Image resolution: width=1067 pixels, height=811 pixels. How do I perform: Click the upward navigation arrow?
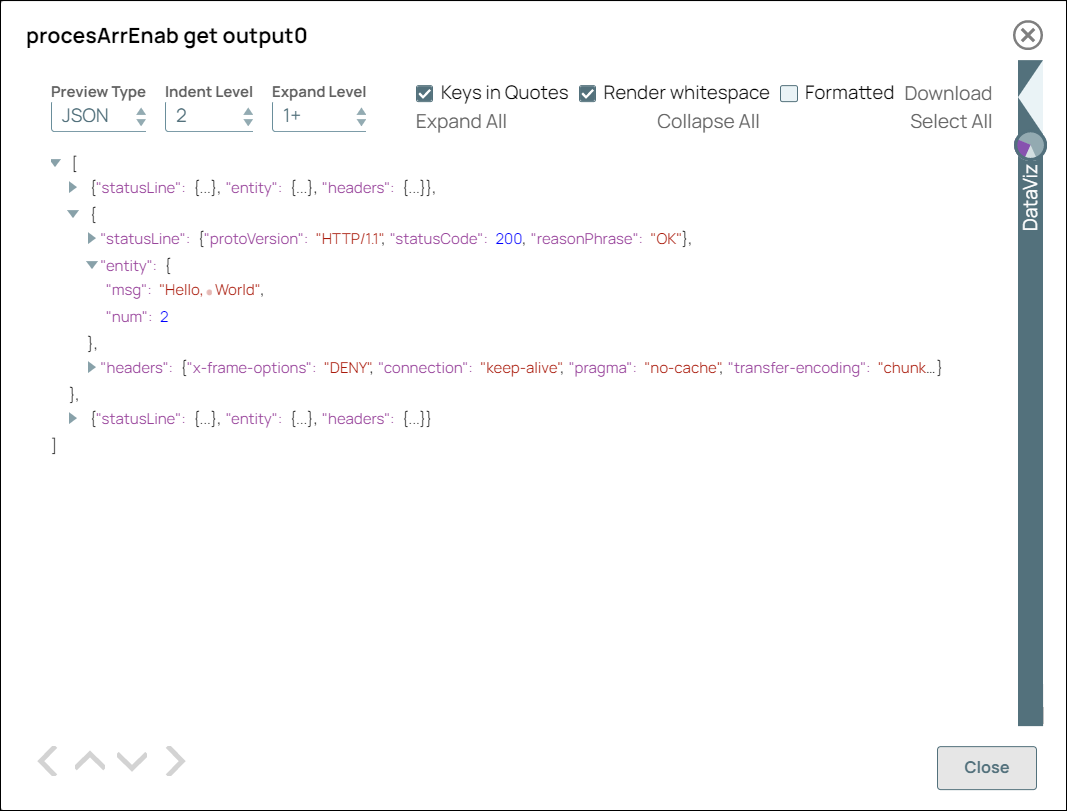pos(88,761)
